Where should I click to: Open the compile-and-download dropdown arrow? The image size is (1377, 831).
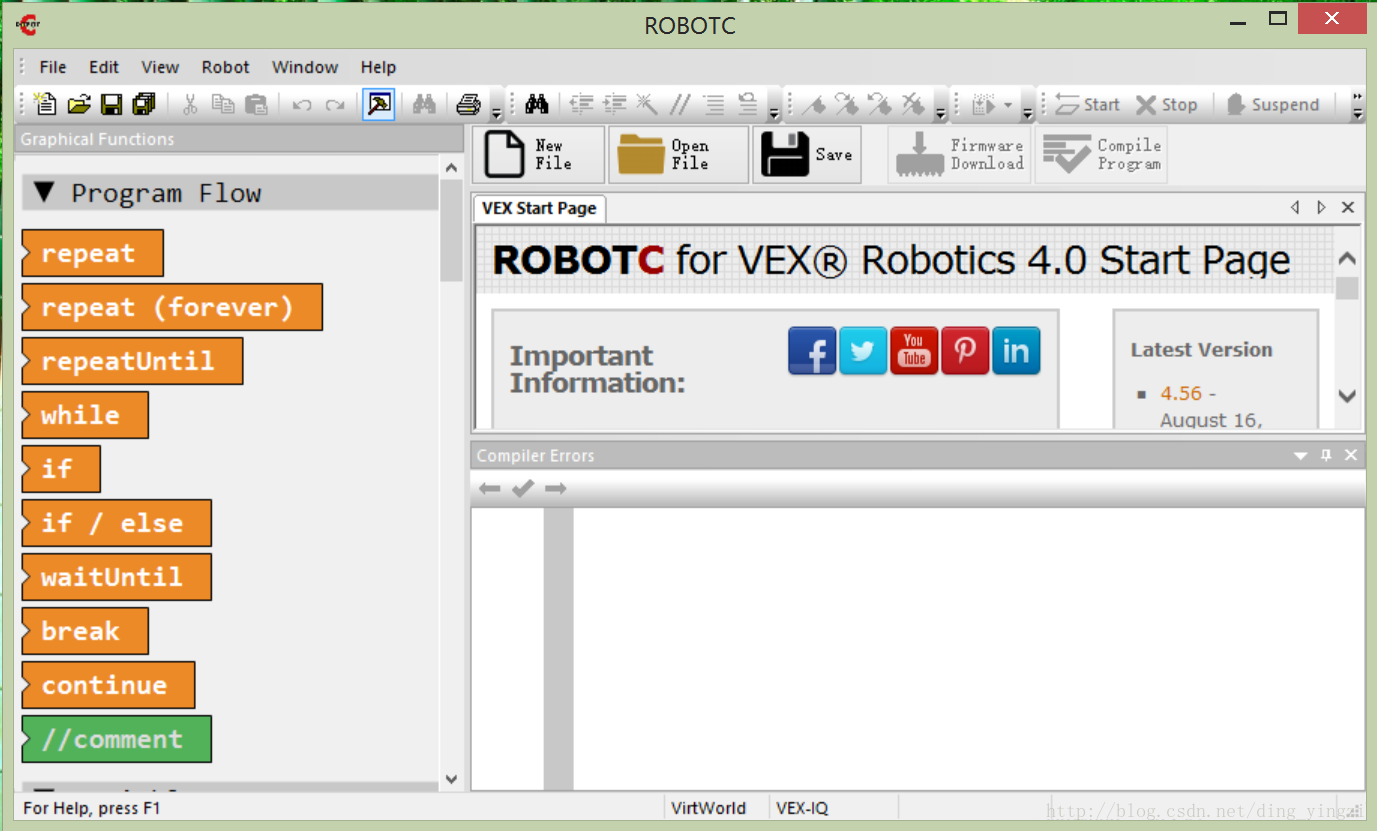[1008, 105]
